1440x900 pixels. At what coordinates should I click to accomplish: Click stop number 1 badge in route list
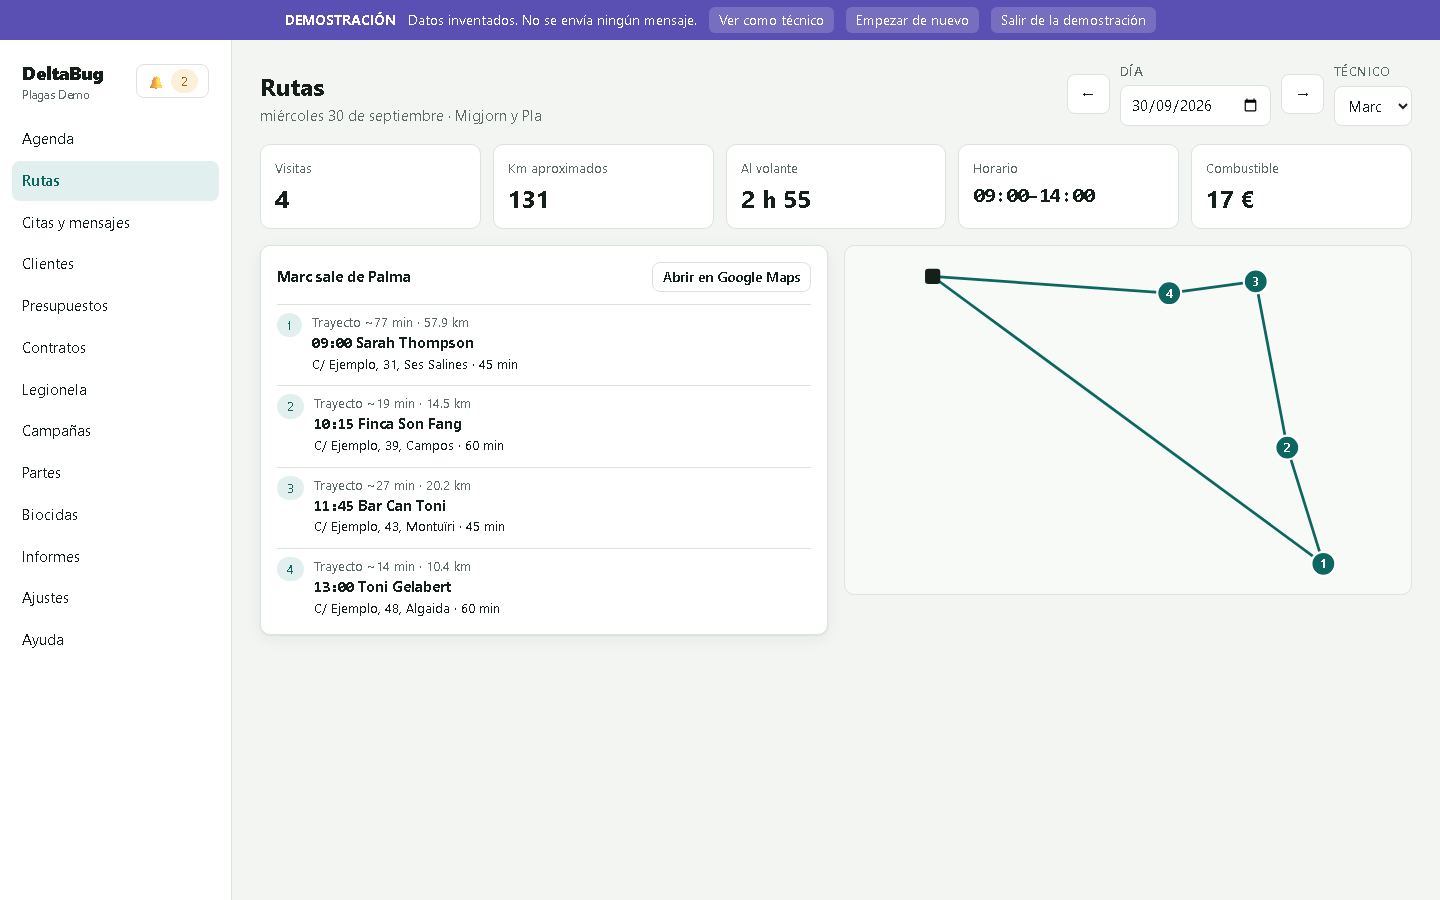(x=289, y=325)
